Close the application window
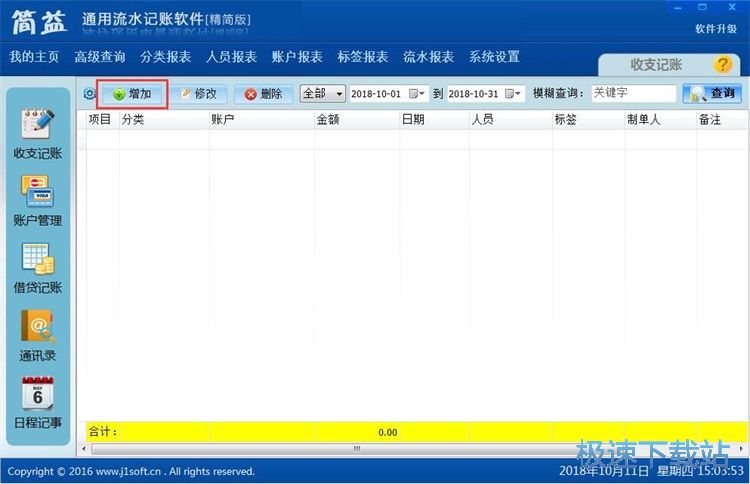The width and height of the screenshot is (750, 484). point(732,7)
